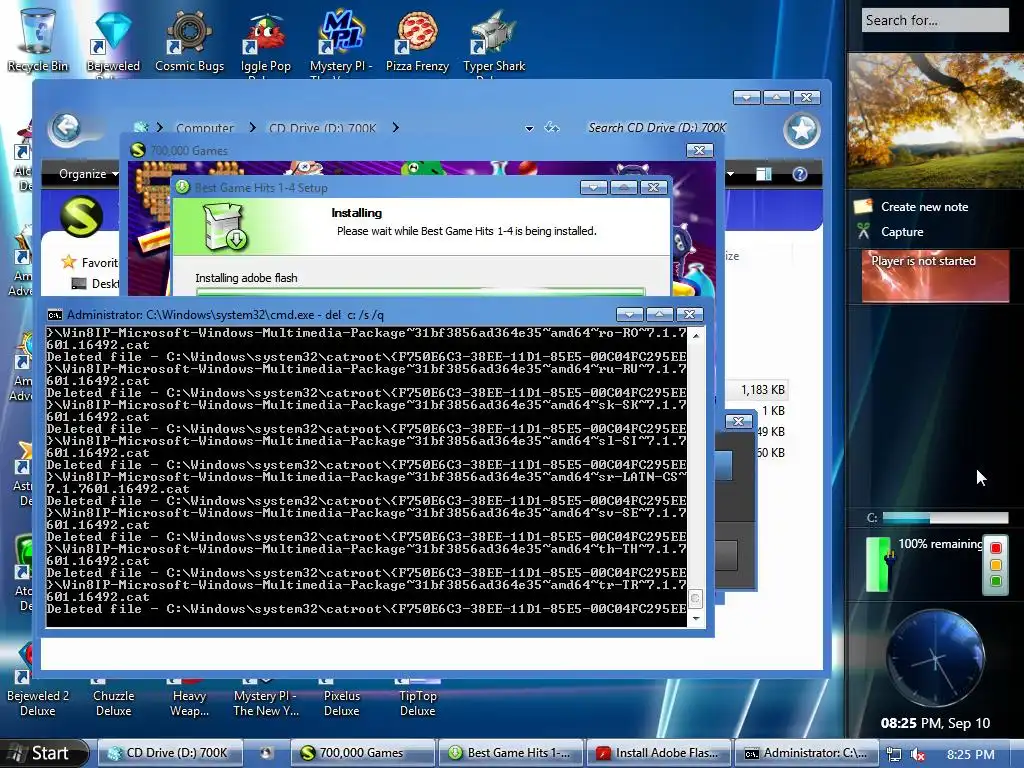Click the landscape slideshow gadget picture
This screenshot has height=768, width=1024.
point(935,121)
